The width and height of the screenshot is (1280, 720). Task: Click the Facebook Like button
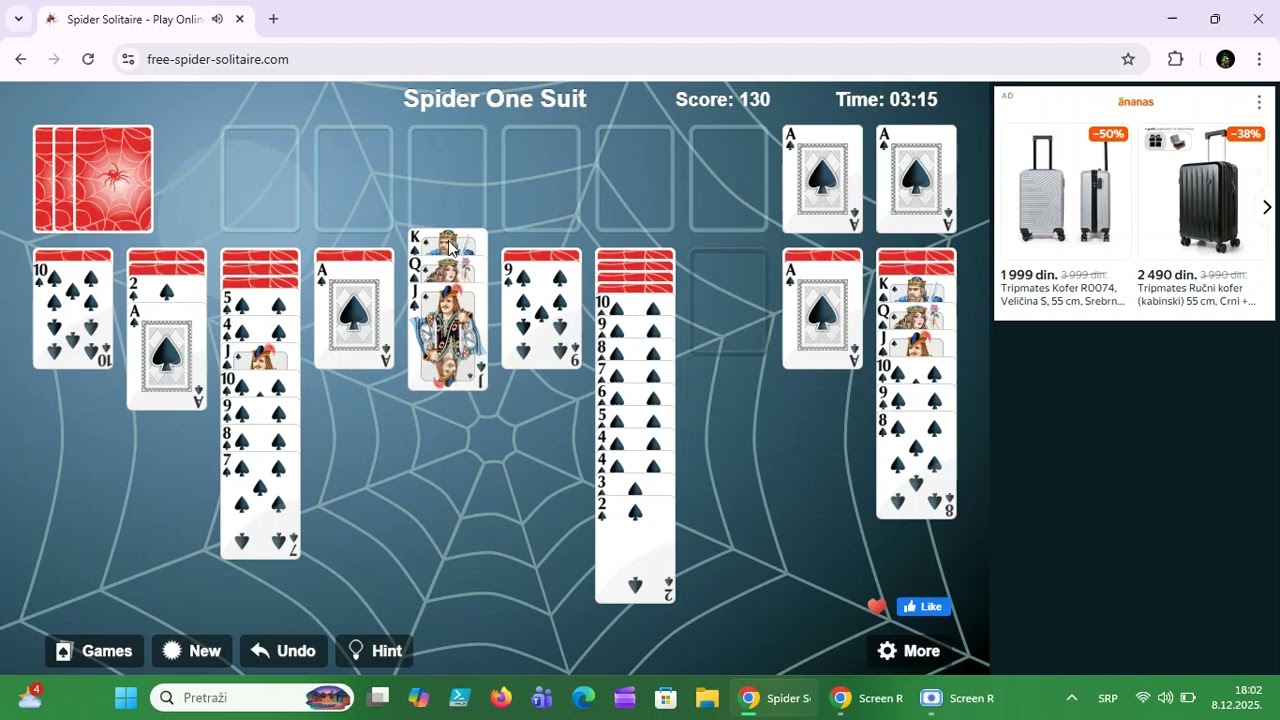[x=923, y=606]
